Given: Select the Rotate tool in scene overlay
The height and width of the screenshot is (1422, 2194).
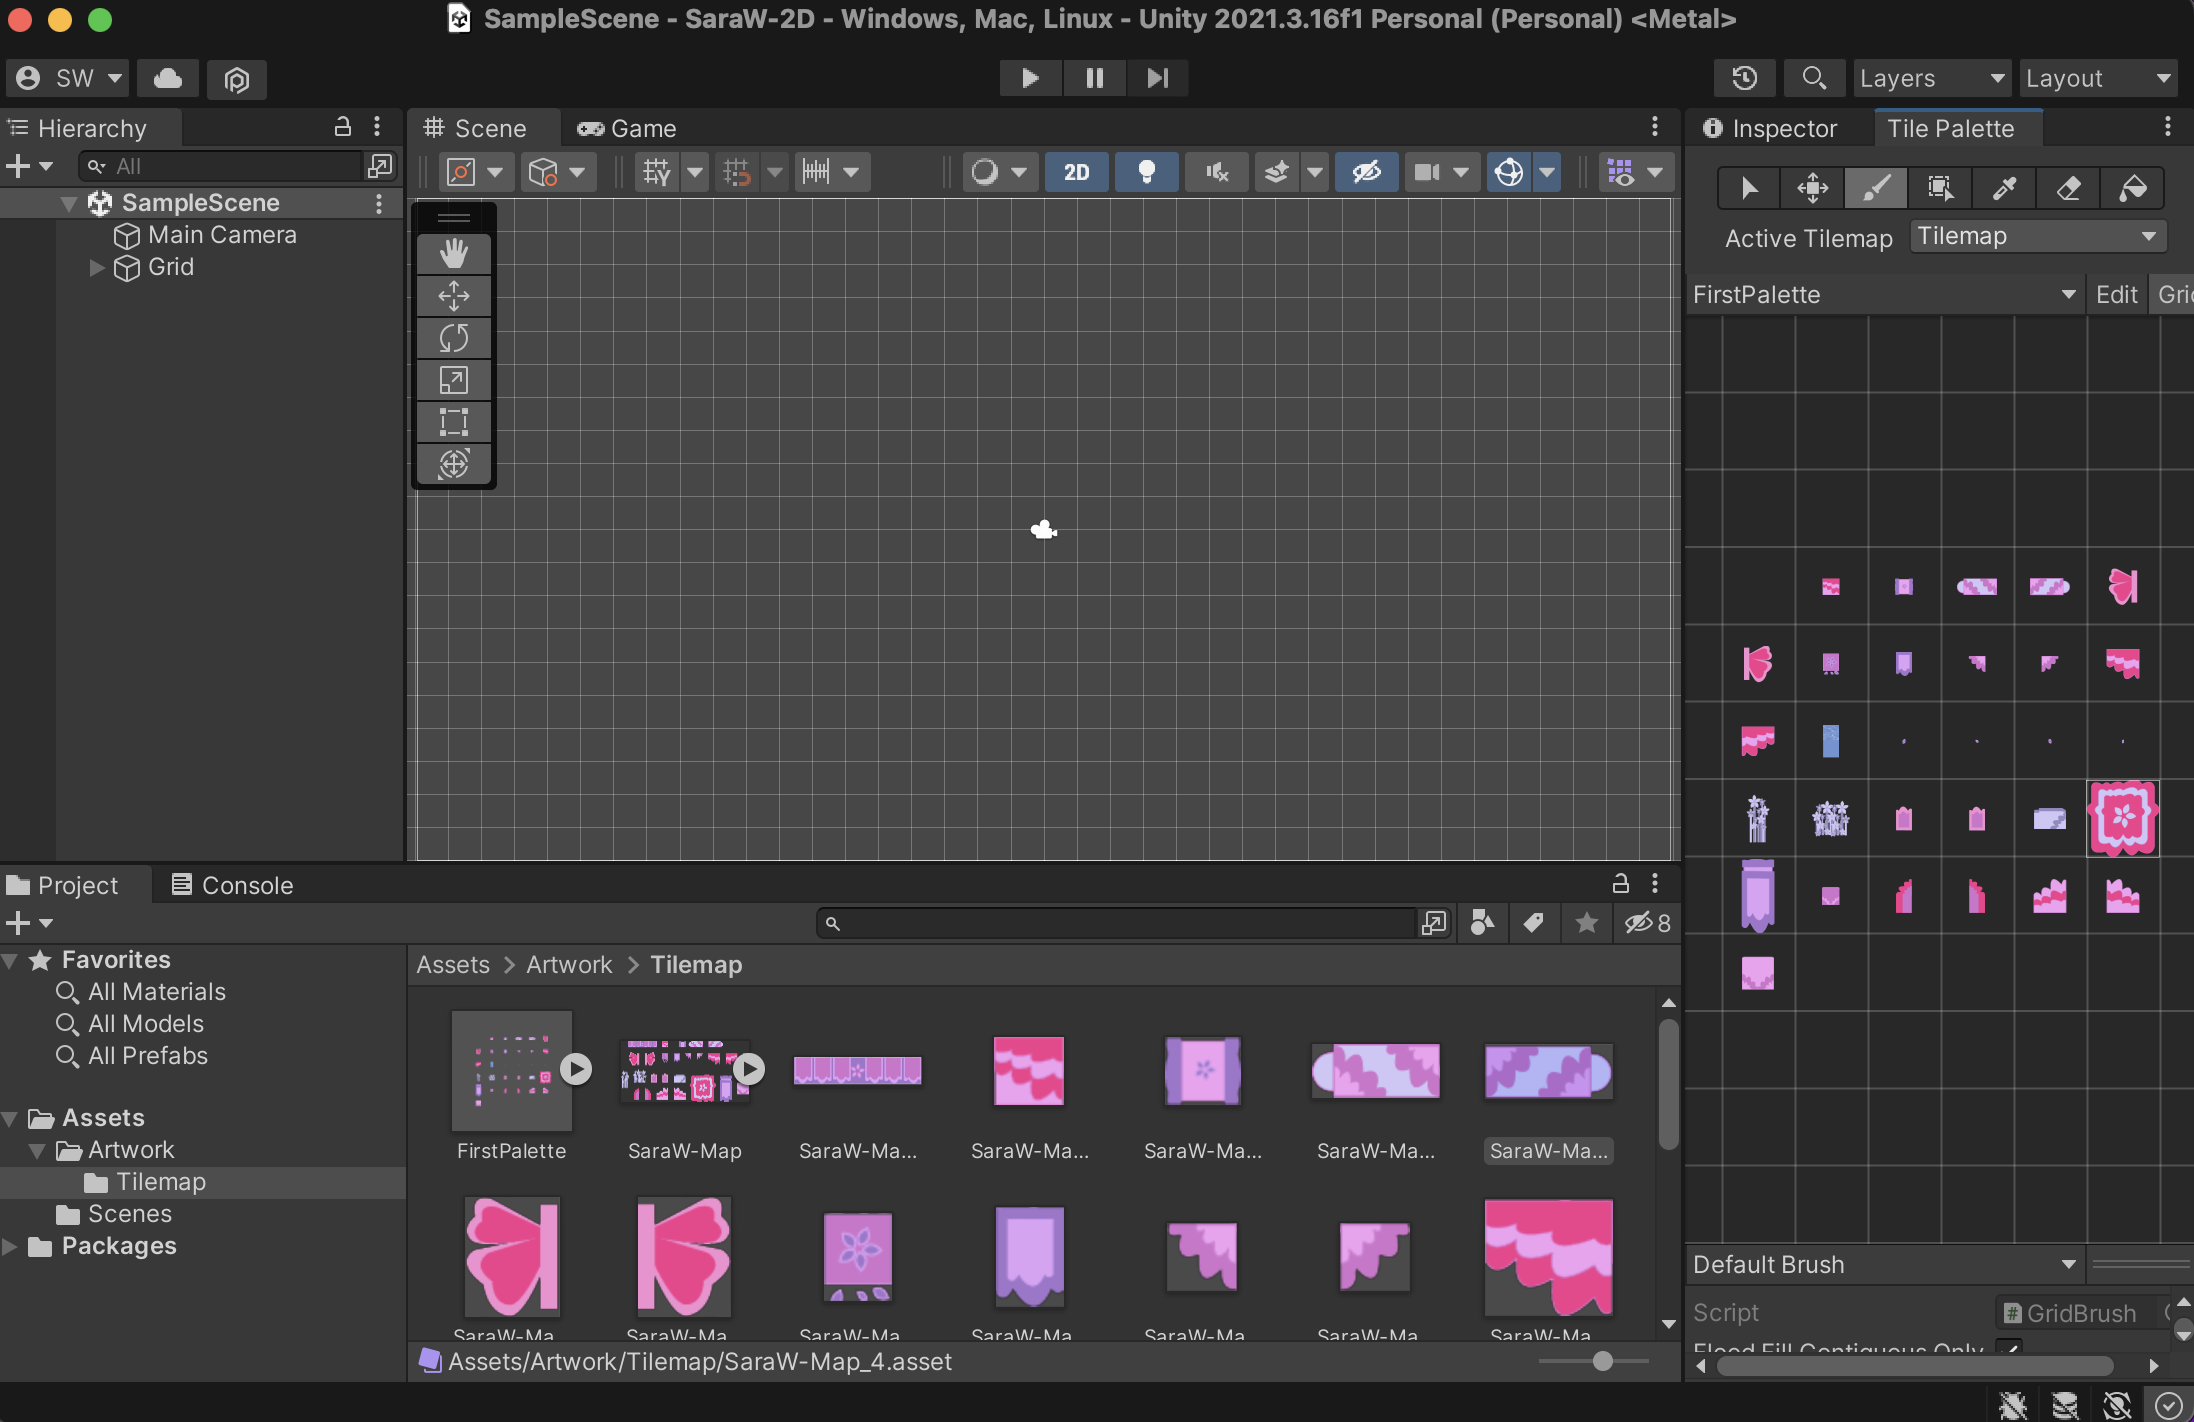Looking at the screenshot, I should (x=454, y=338).
